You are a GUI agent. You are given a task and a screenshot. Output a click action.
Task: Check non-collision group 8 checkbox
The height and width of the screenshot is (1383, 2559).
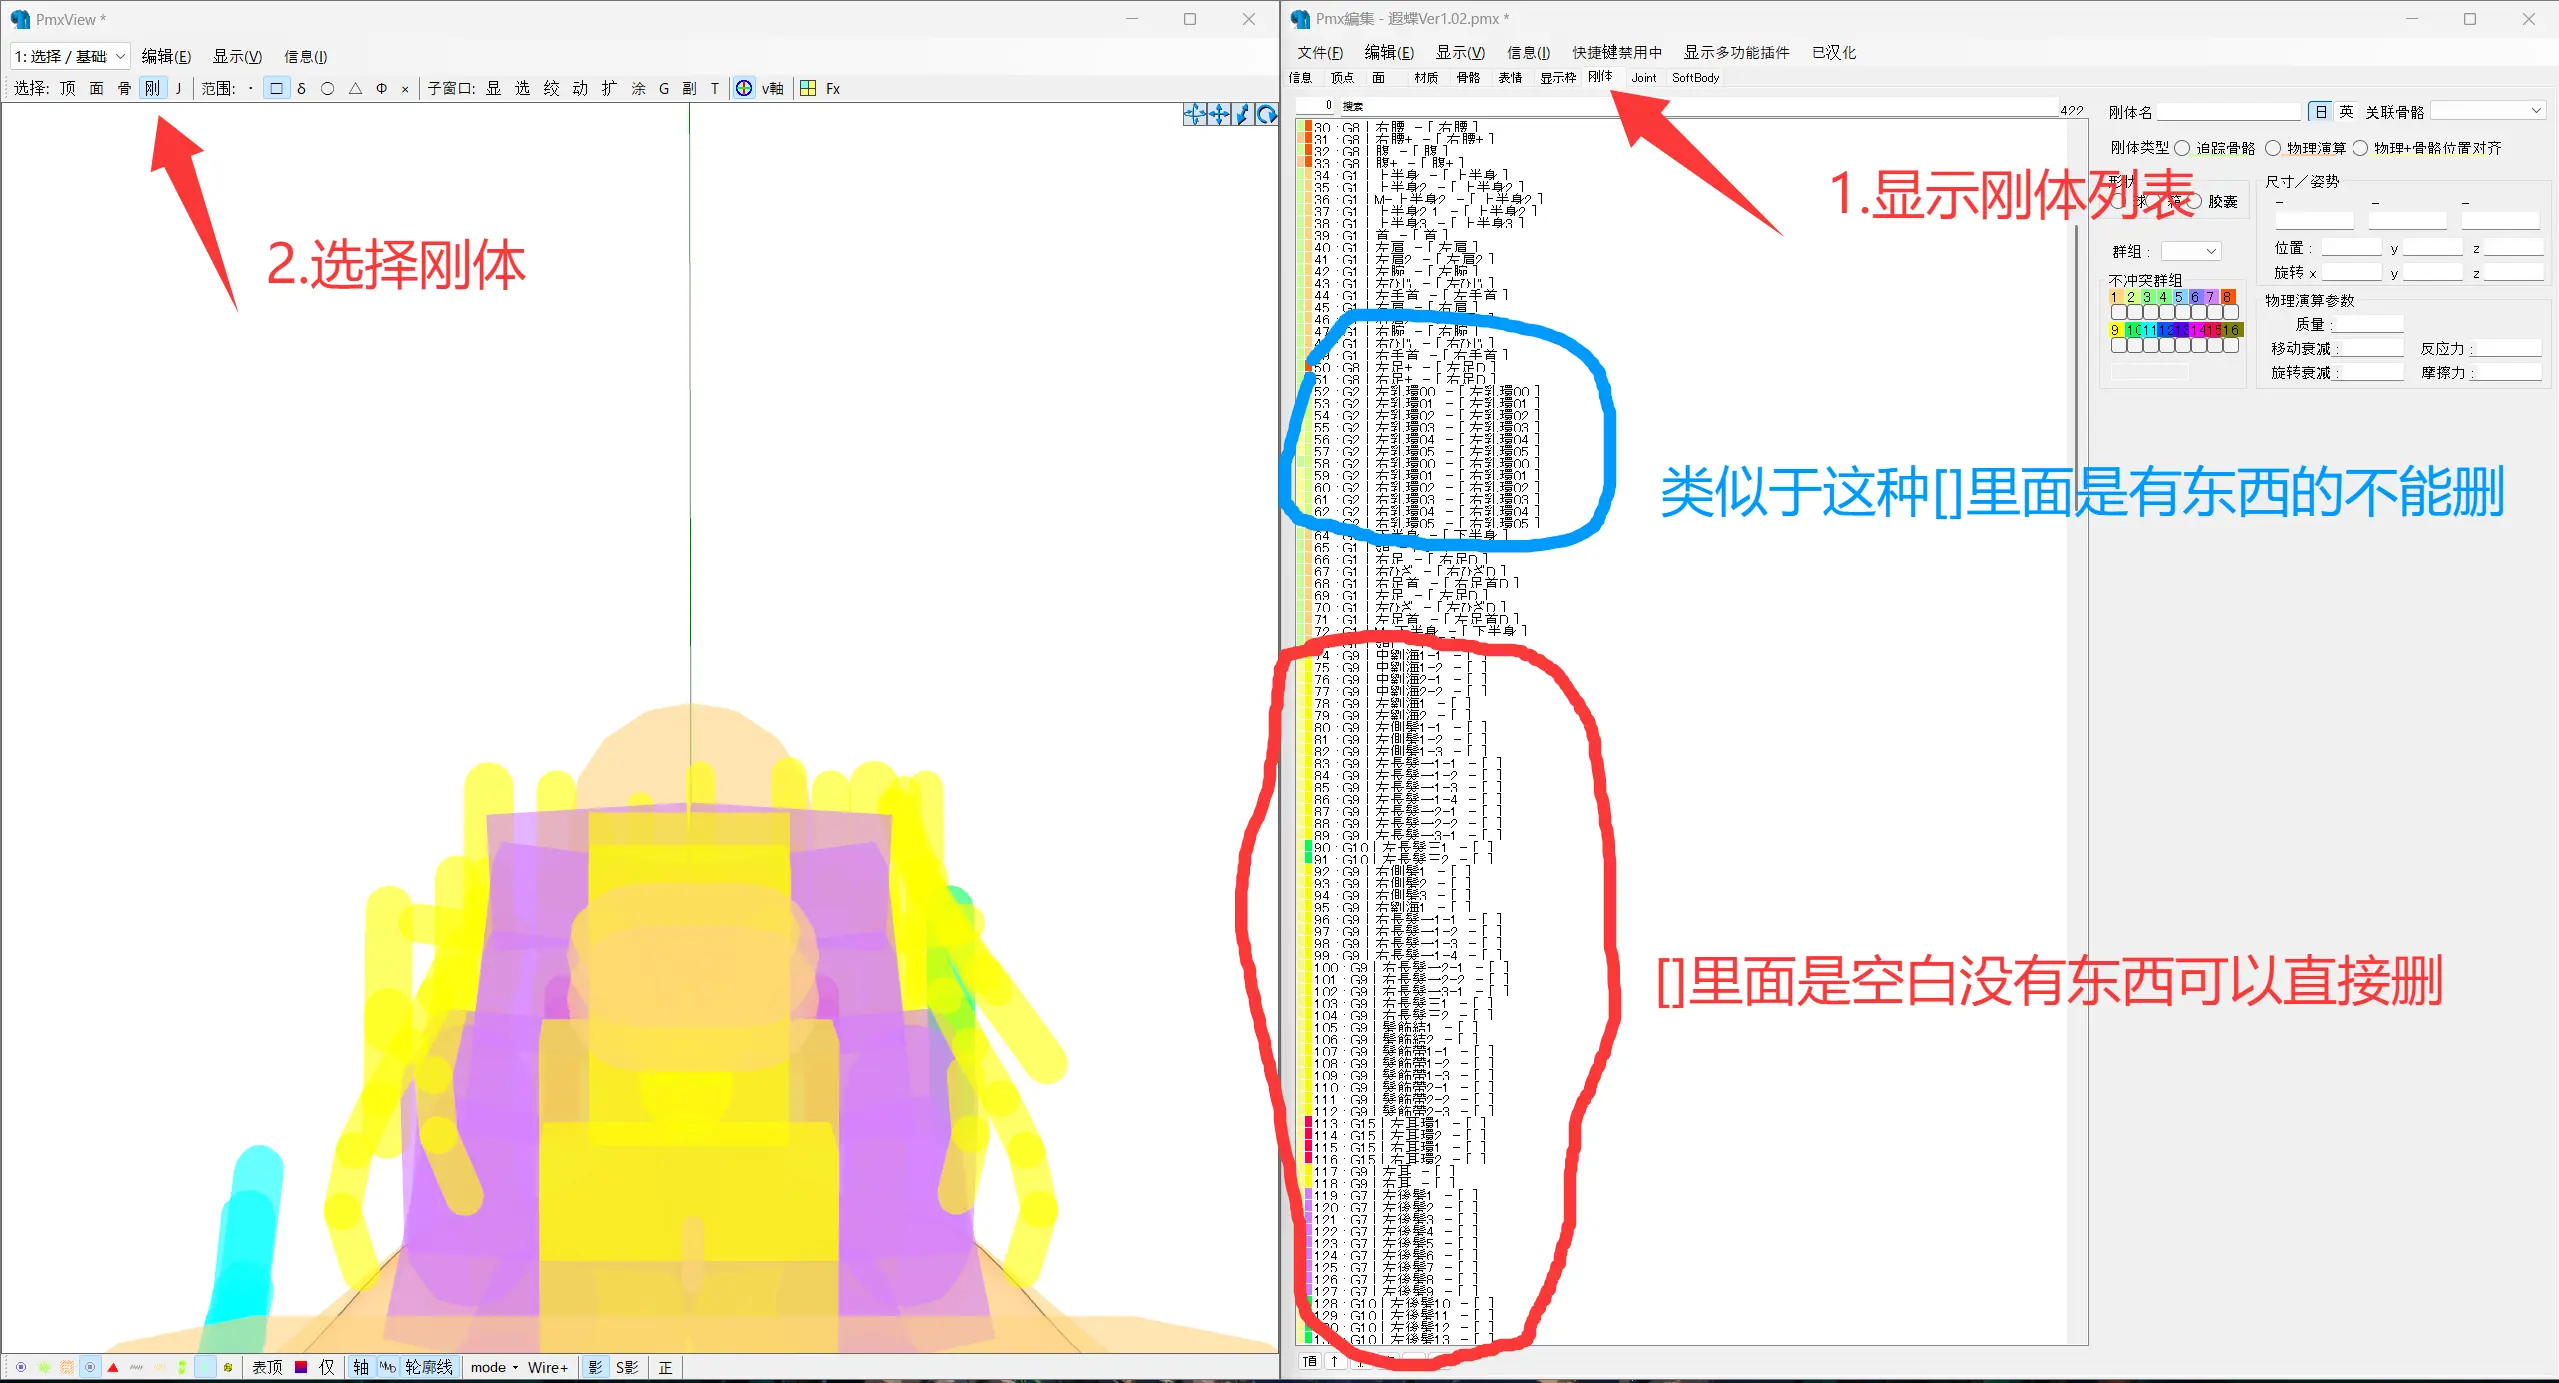tap(2230, 313)
